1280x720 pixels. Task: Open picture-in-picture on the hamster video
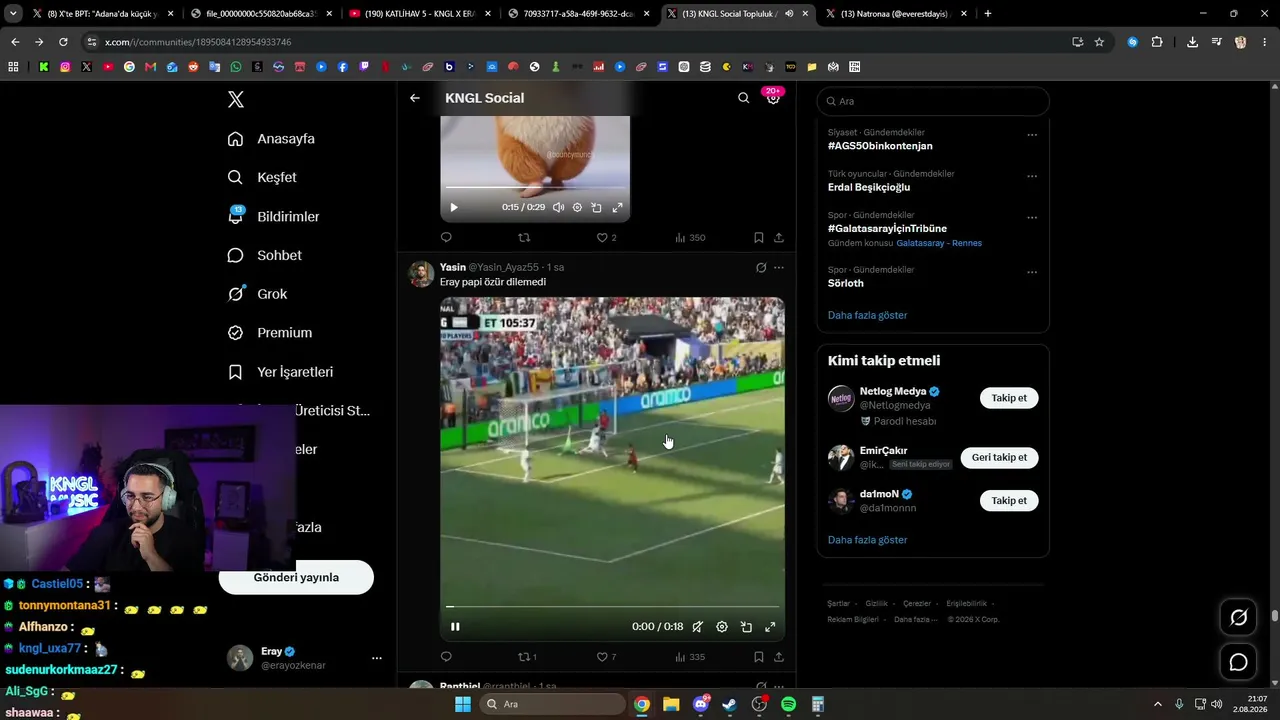coord(596,208)
